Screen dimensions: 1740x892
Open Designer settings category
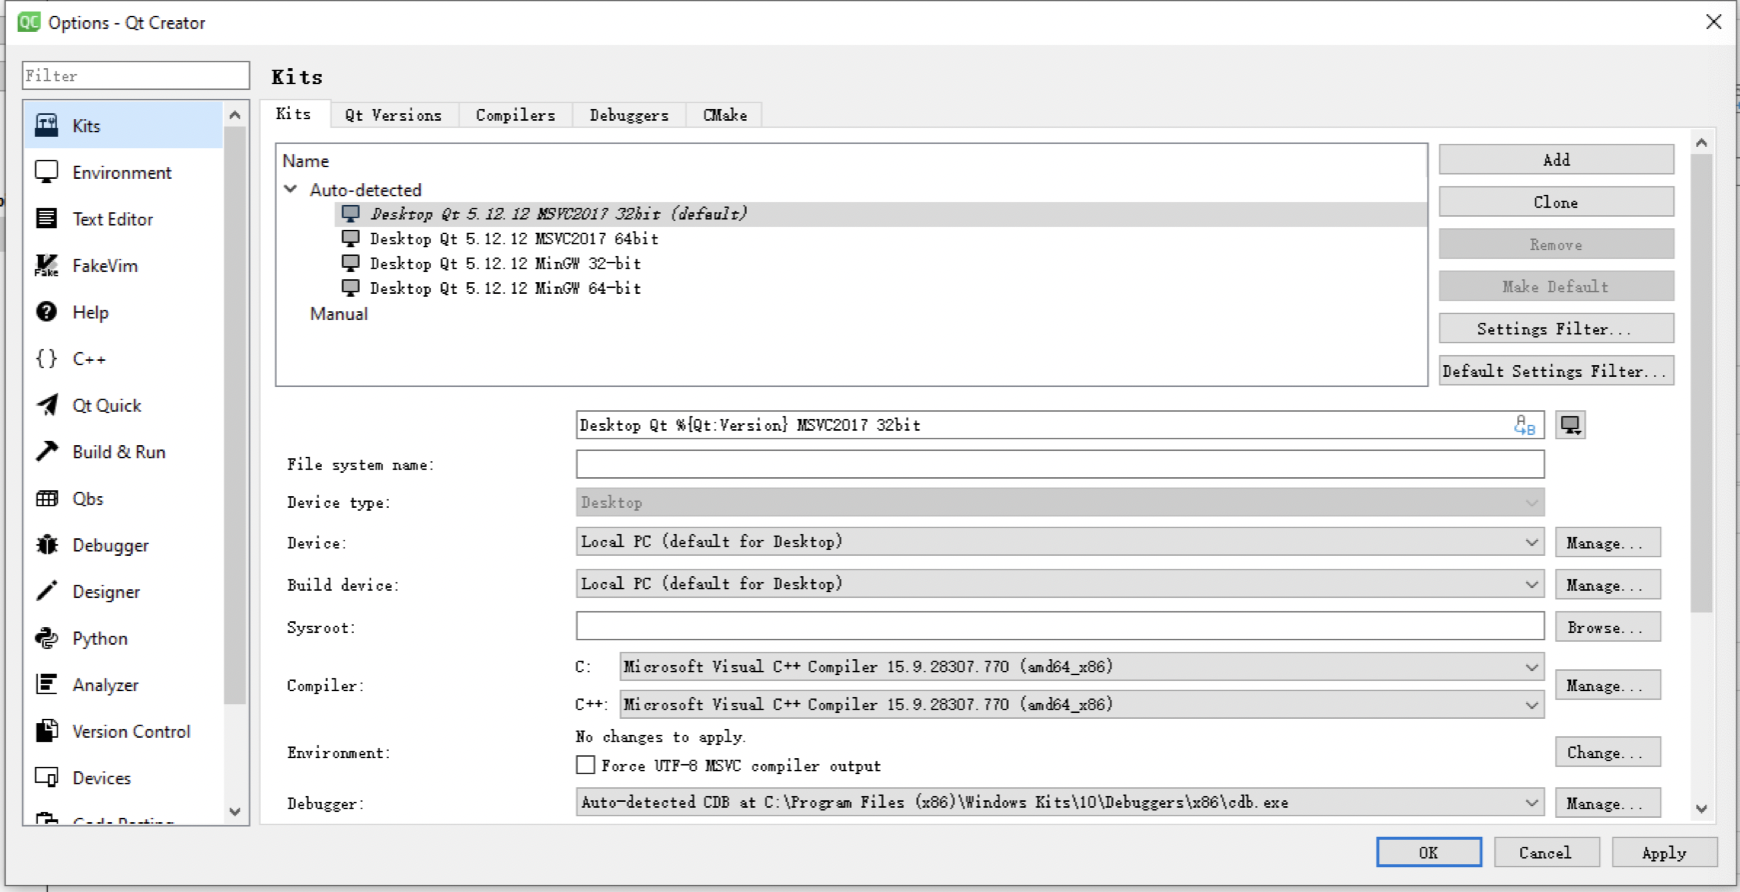(123, 591)
